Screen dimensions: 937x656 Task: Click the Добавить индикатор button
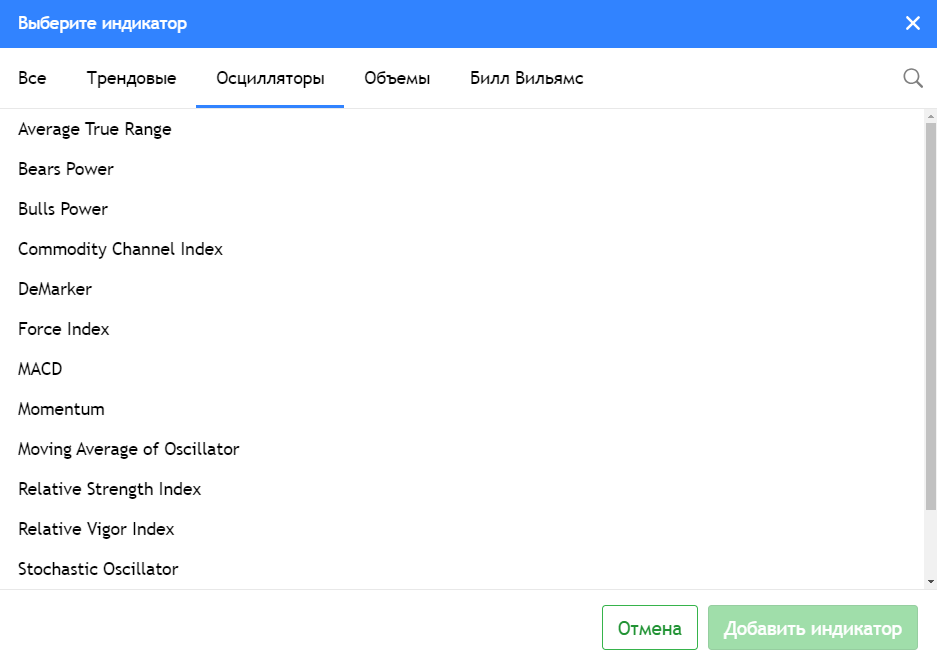pyautogui.click(x=812, y=628)
